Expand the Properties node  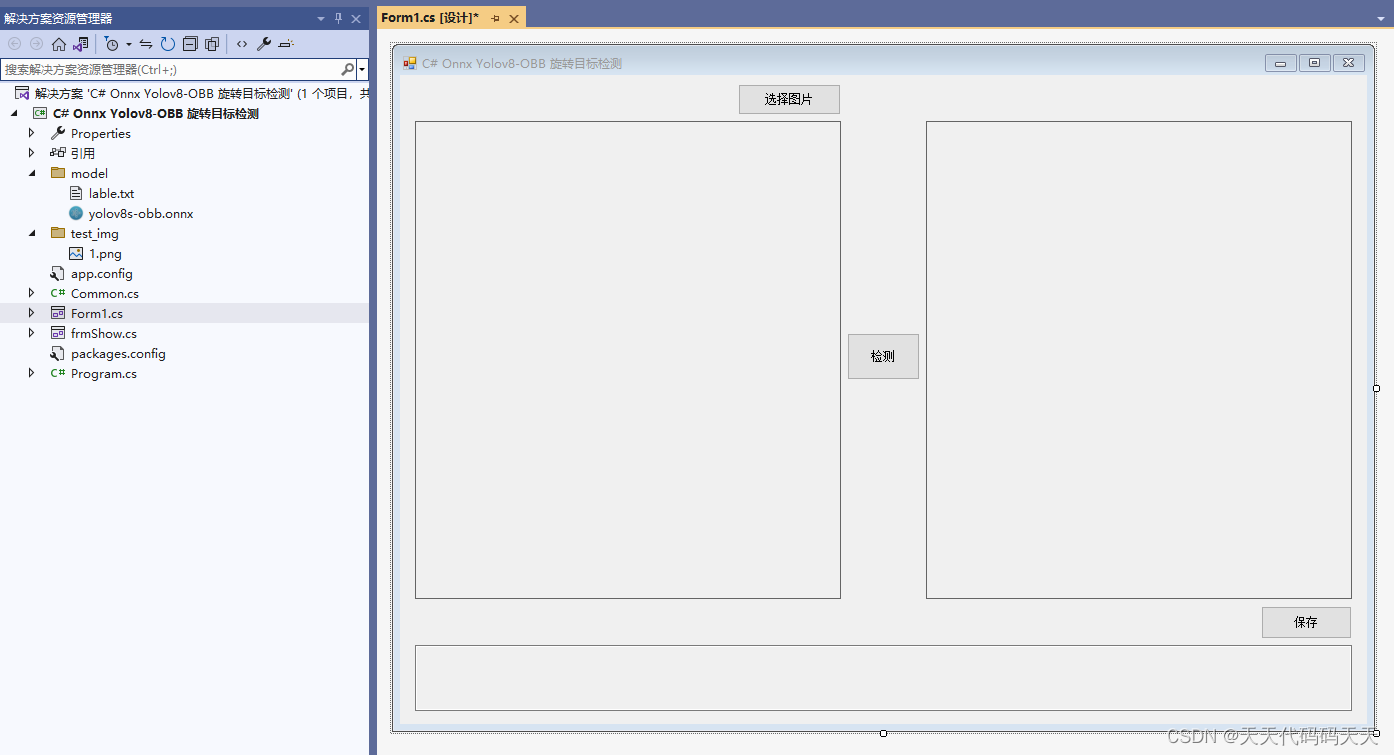(x=32, y=133)
